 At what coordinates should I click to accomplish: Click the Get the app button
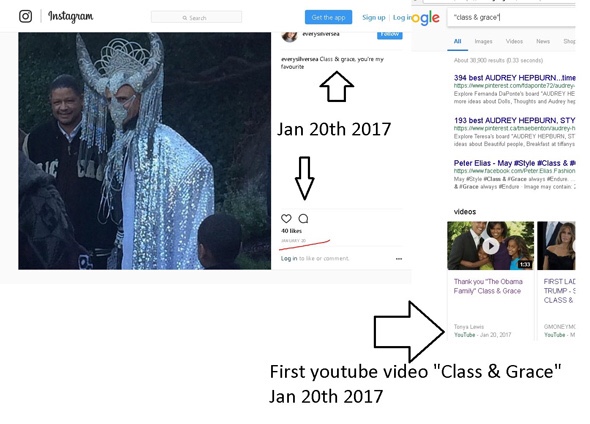[x=328, y=17]
